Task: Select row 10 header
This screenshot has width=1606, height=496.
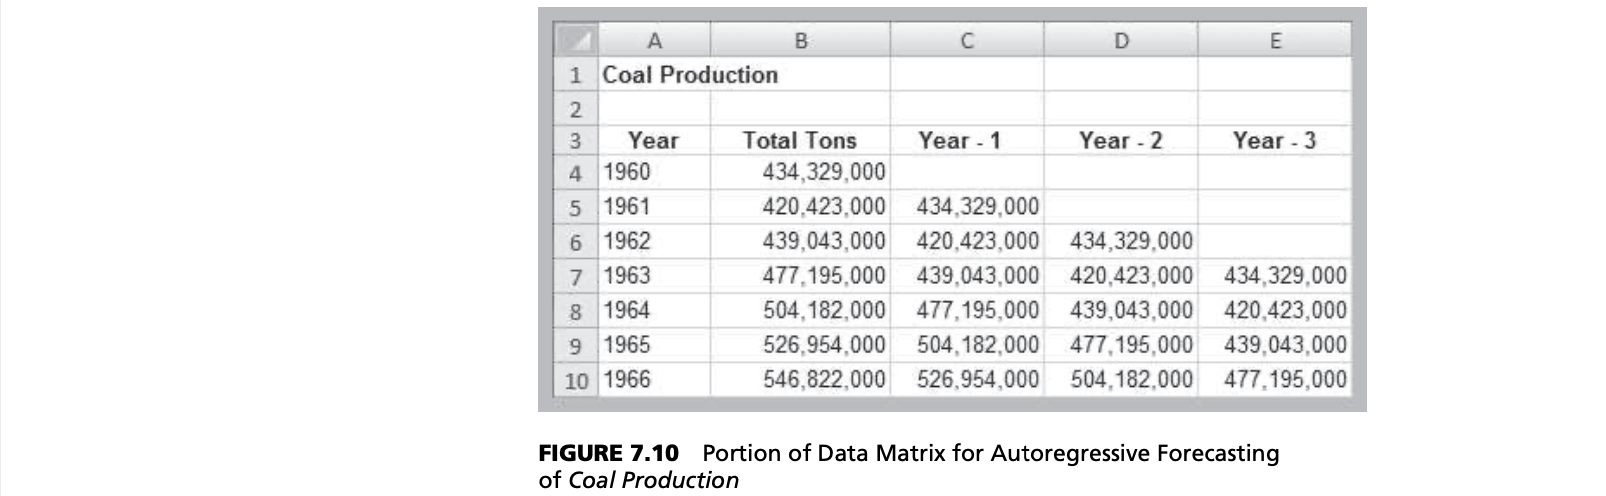Action: click(576, 380)
